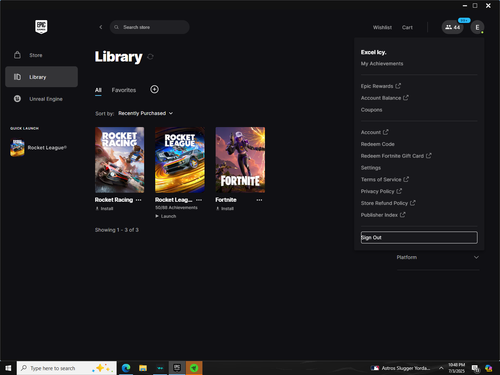The height and width of the screenshot is (375, 500).
Task: Click the E profile avatar
Action: pyautogui.click(x=477, y=27)
